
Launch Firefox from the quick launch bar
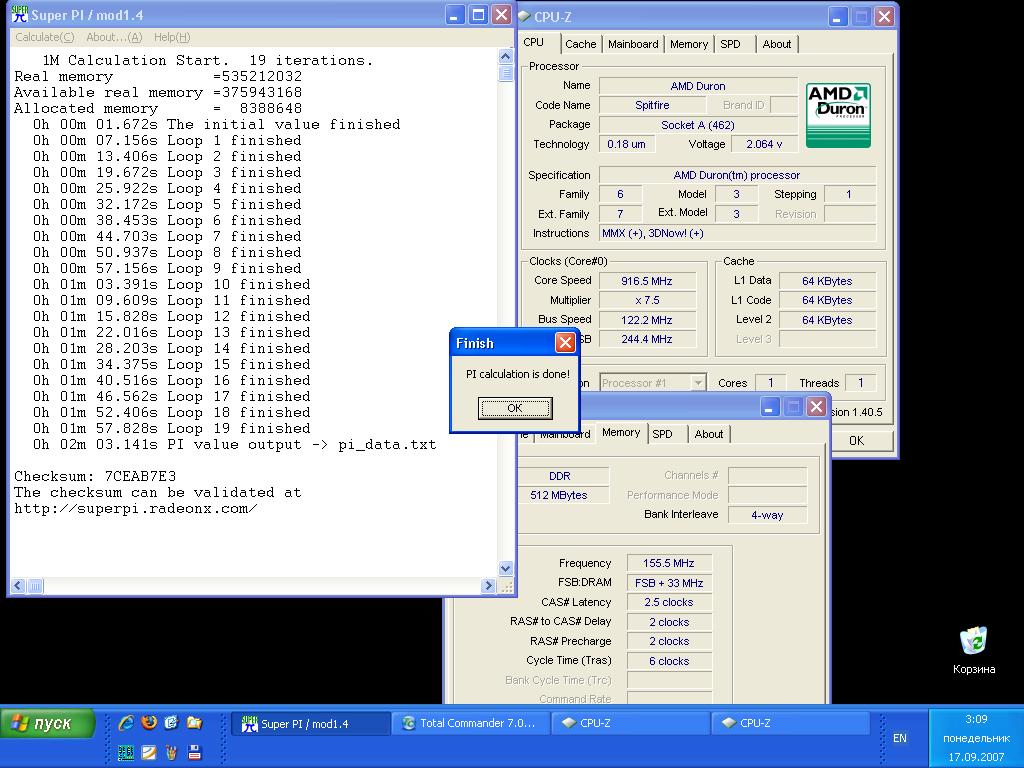149,722
